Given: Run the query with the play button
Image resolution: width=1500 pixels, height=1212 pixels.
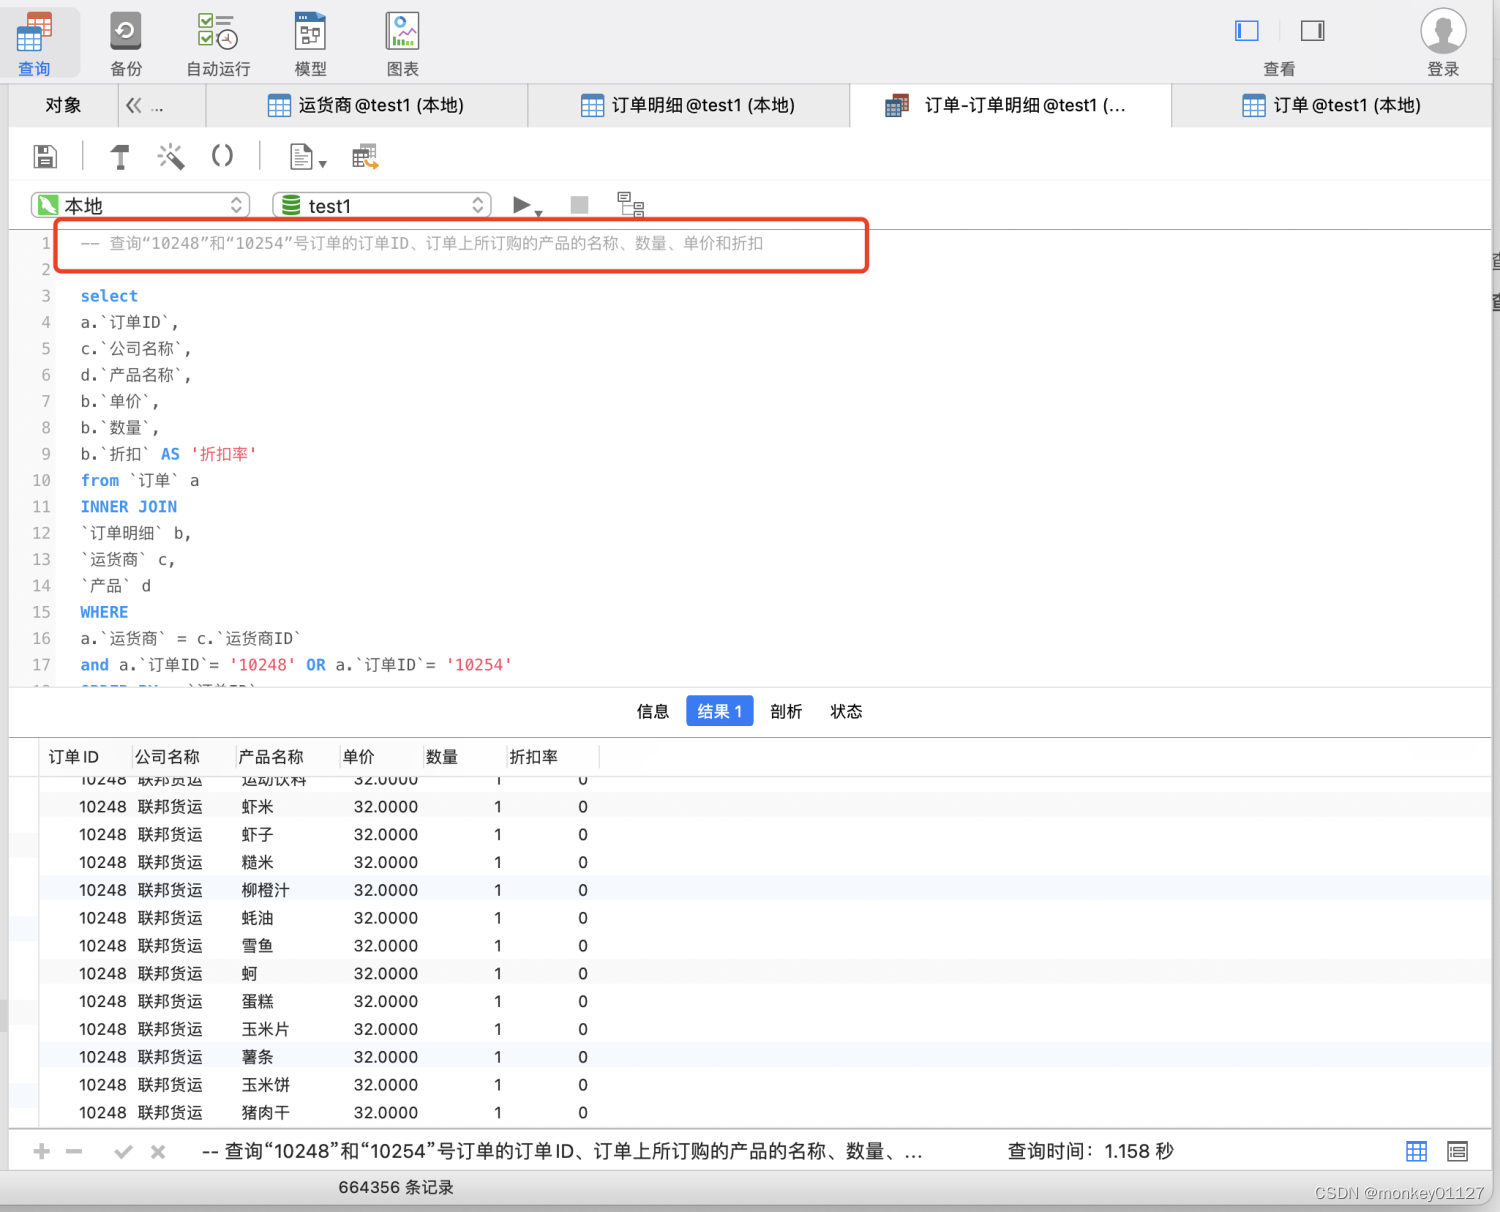Looking at the screenshot, I should point(521,205).
